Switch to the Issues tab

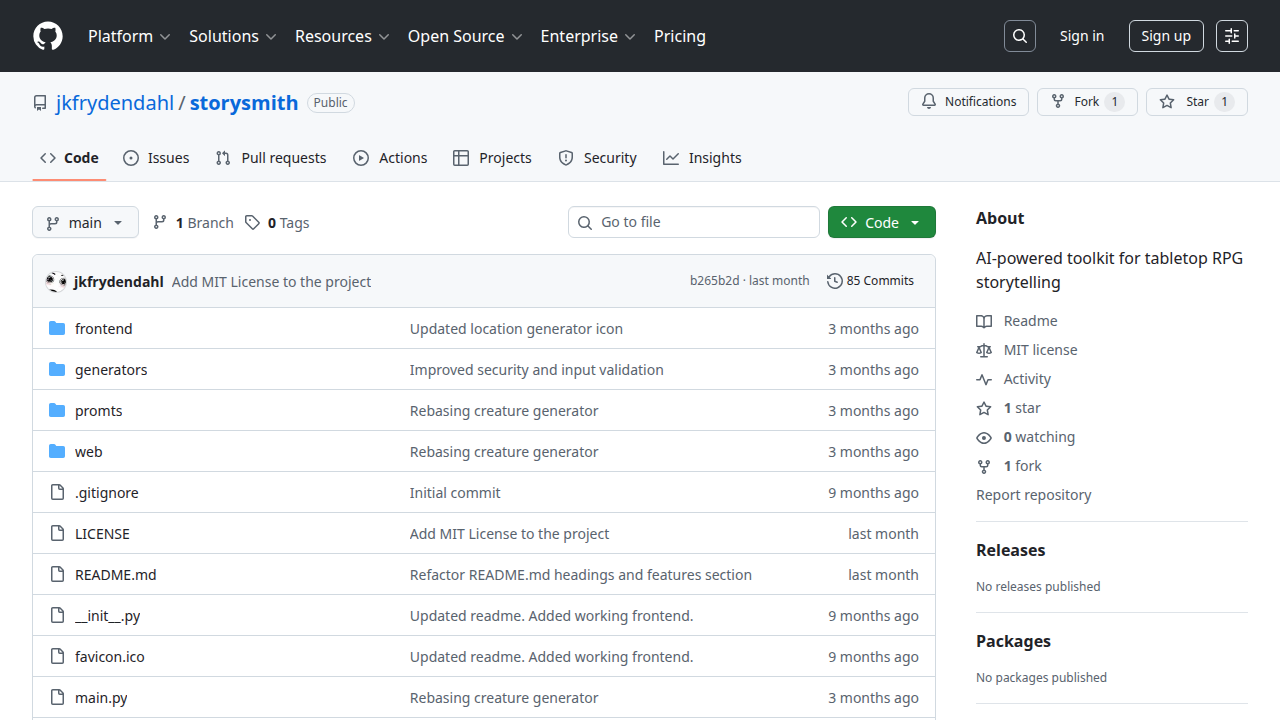pos(156,158)
